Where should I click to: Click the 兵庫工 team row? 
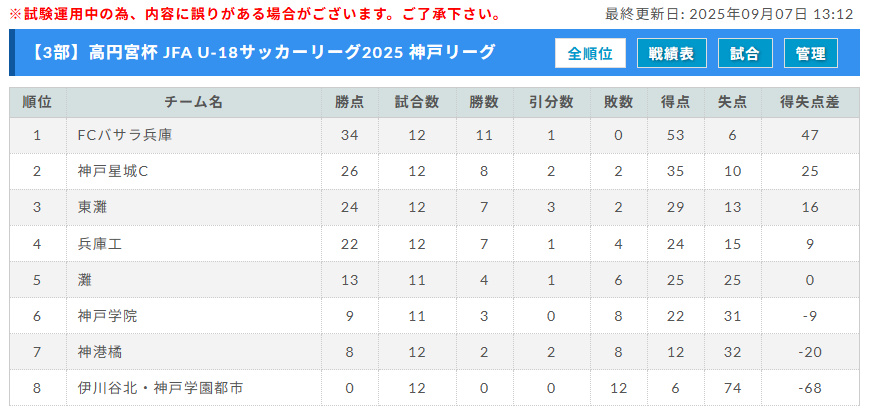[x=434, y=243]
